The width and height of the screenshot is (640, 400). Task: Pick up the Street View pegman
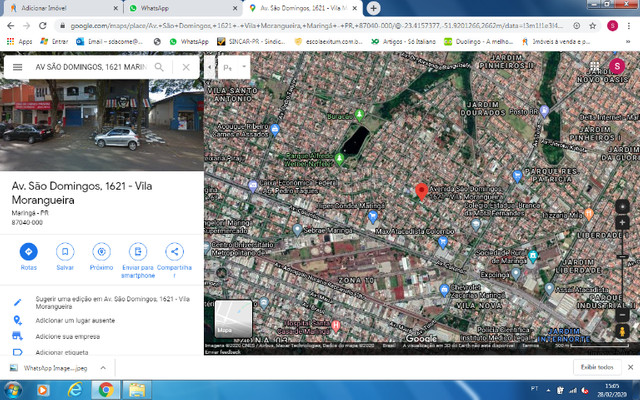point(622,331)
